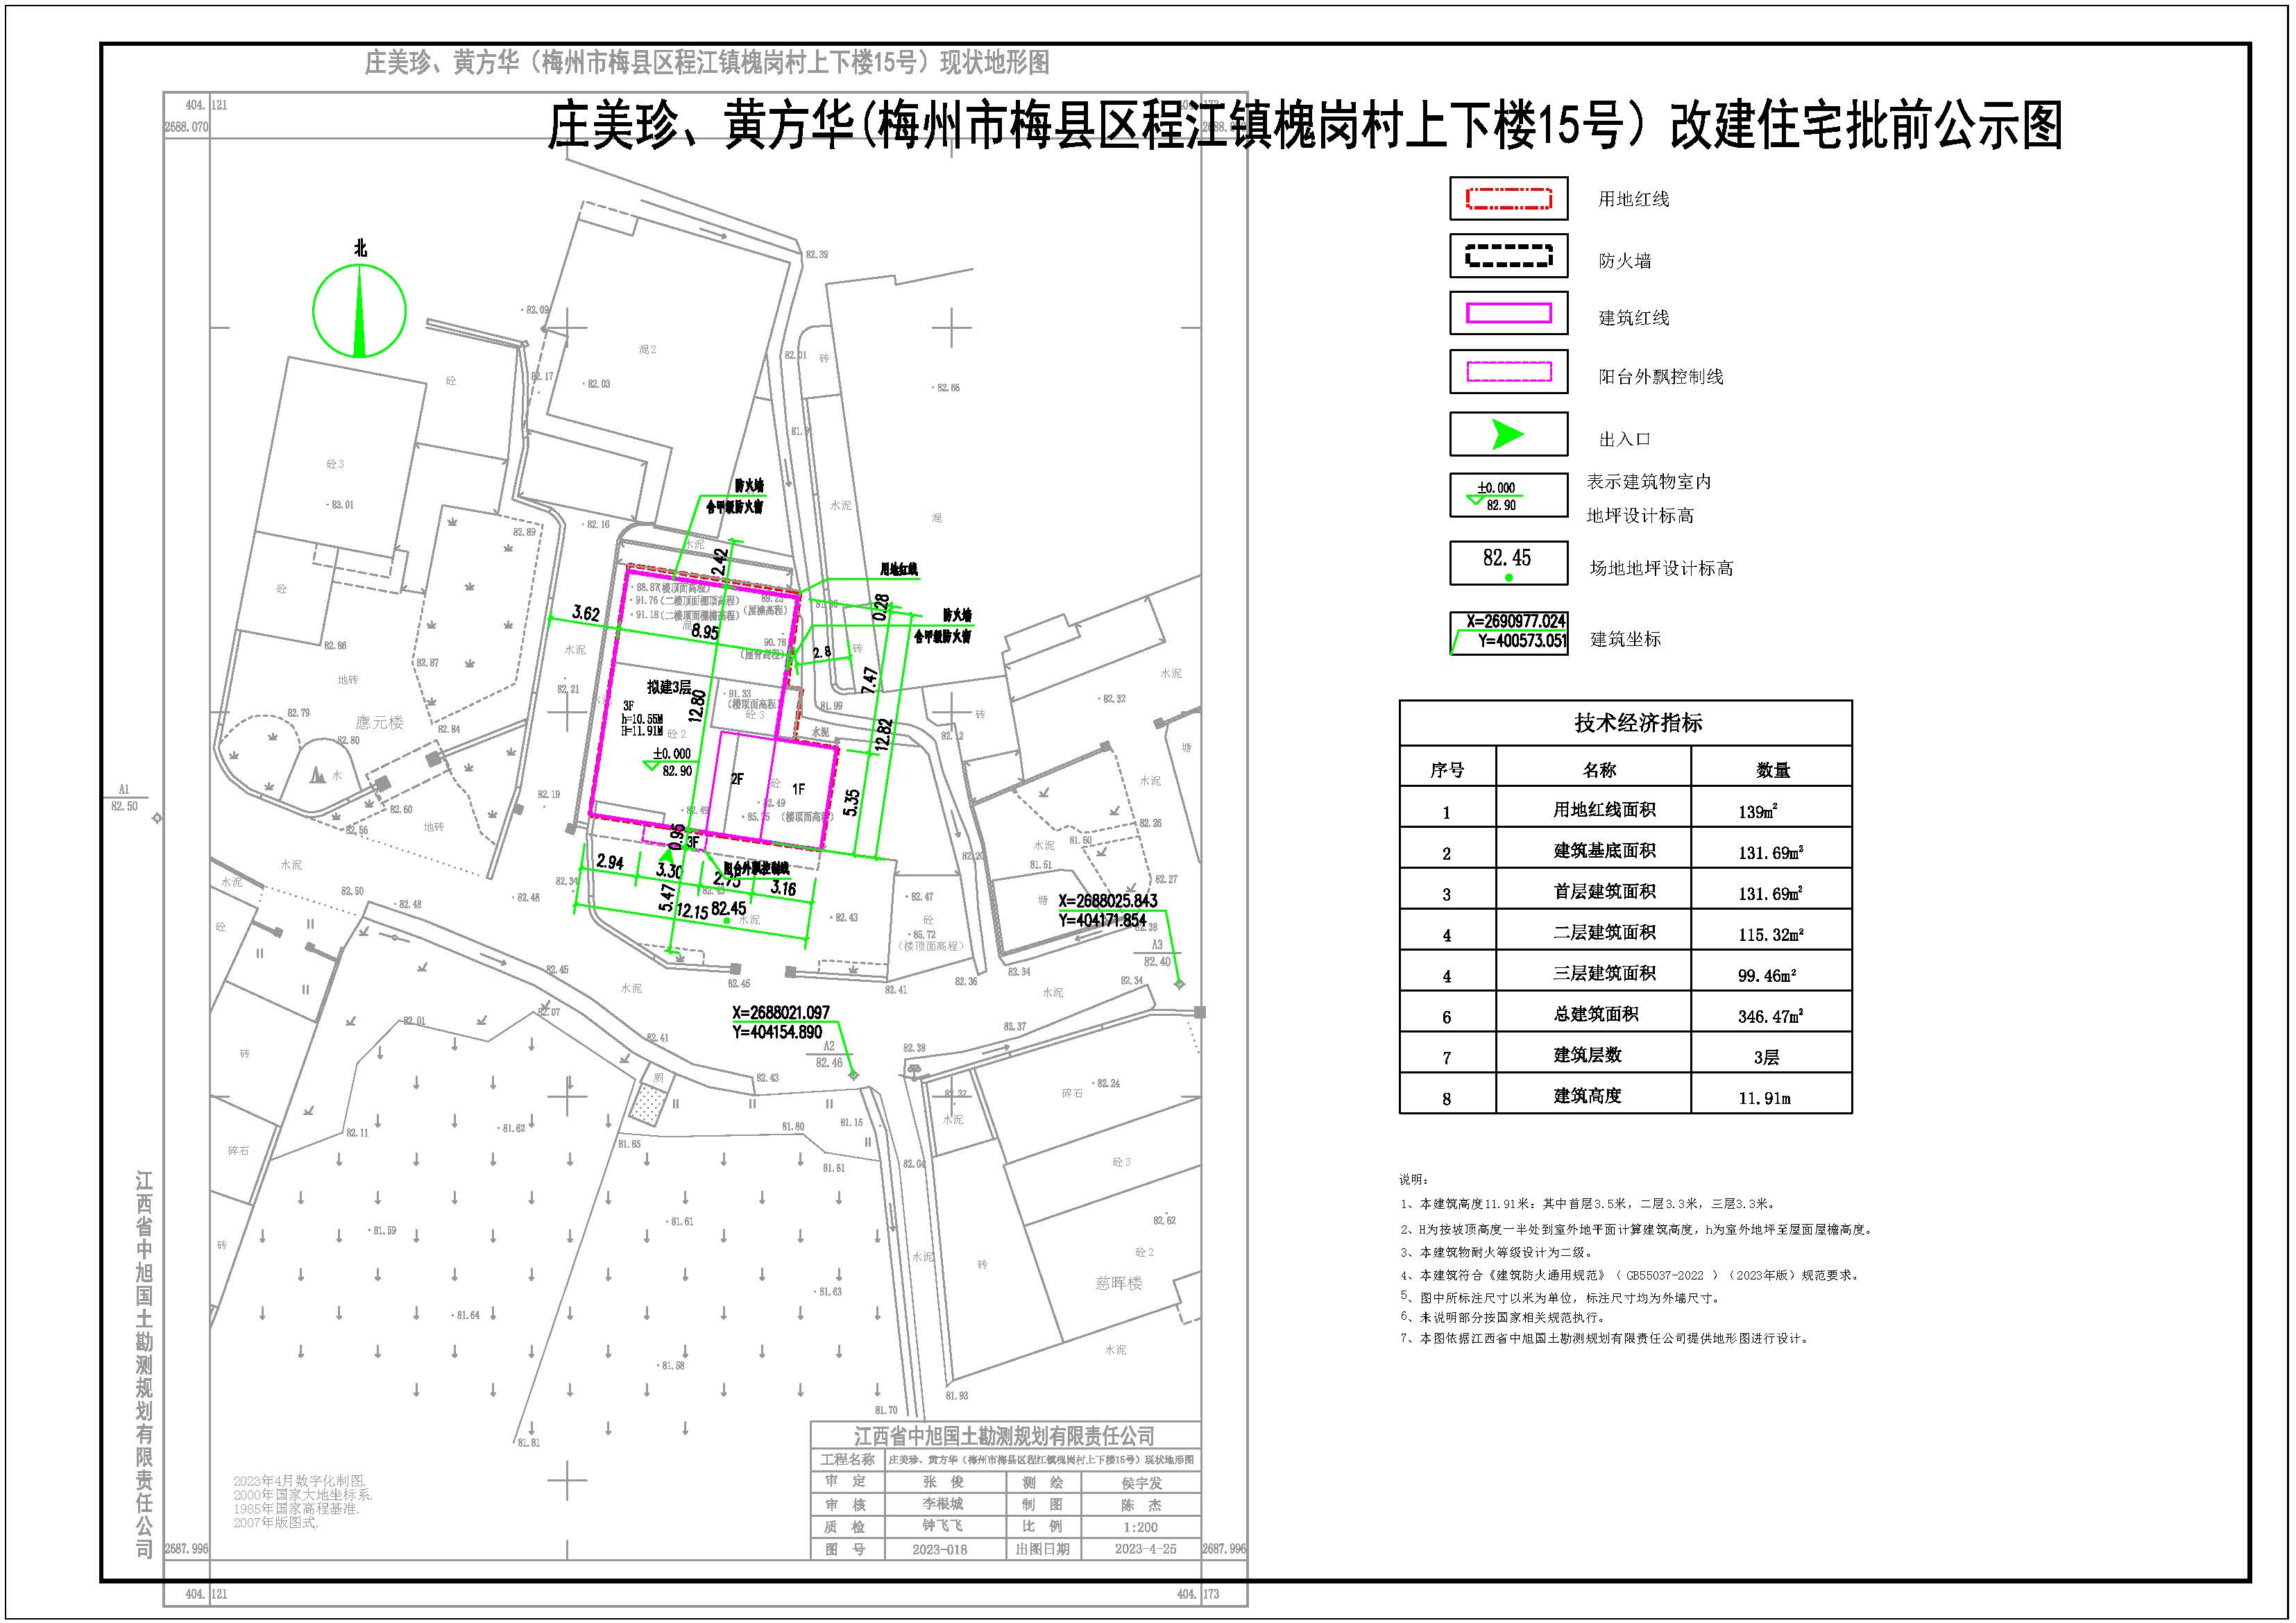2296x1623 pixels.
Task: Click the red dashed 用地红线 legend symbol
Action: [1508, 199]
